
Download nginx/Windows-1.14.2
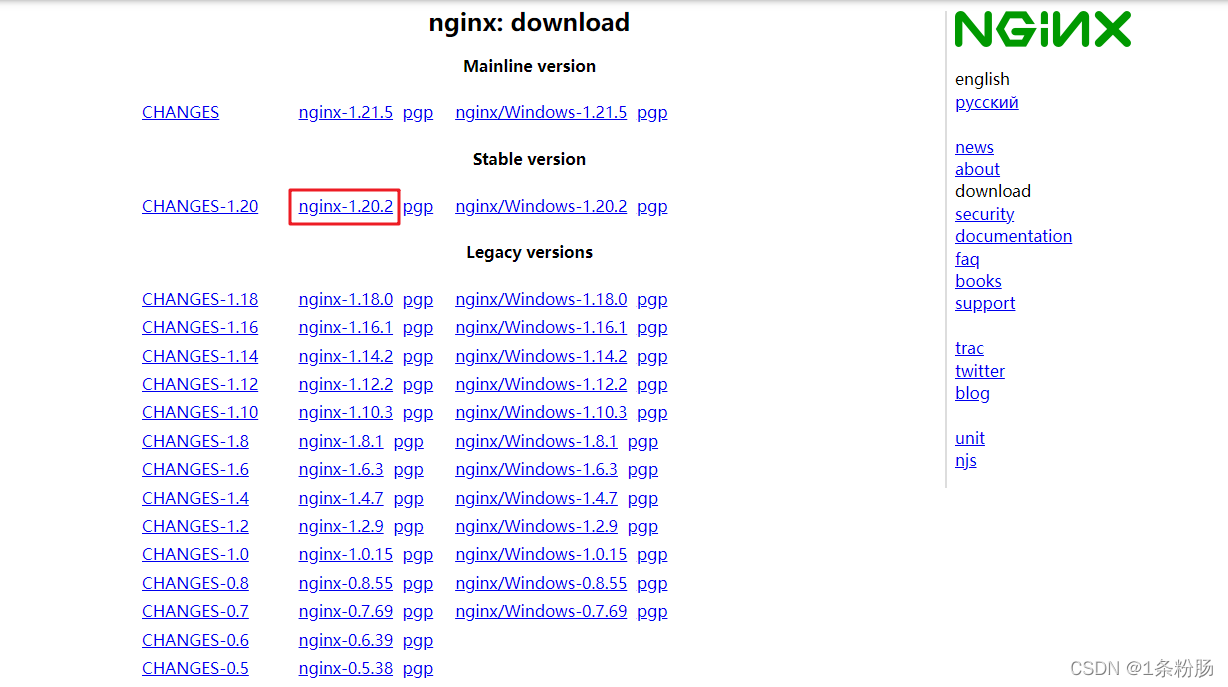[x=541, y=357]
